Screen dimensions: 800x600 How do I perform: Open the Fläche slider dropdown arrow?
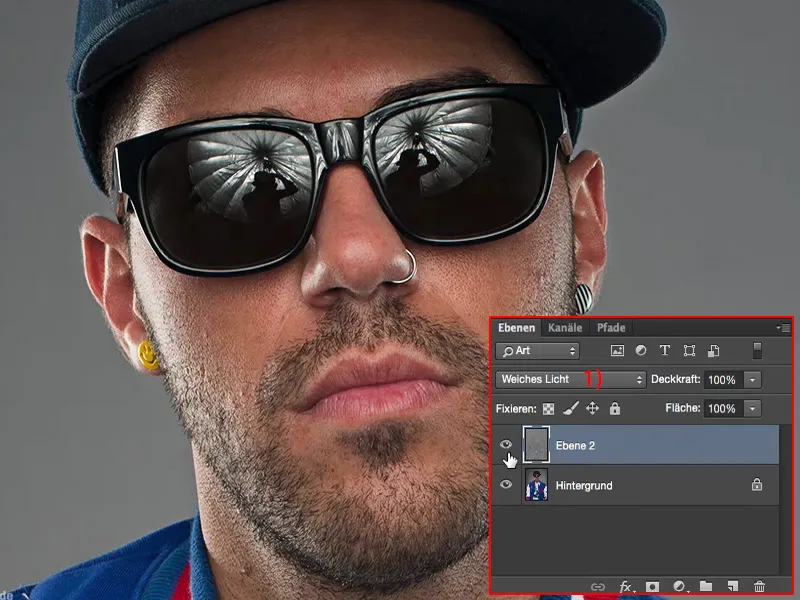753,408
